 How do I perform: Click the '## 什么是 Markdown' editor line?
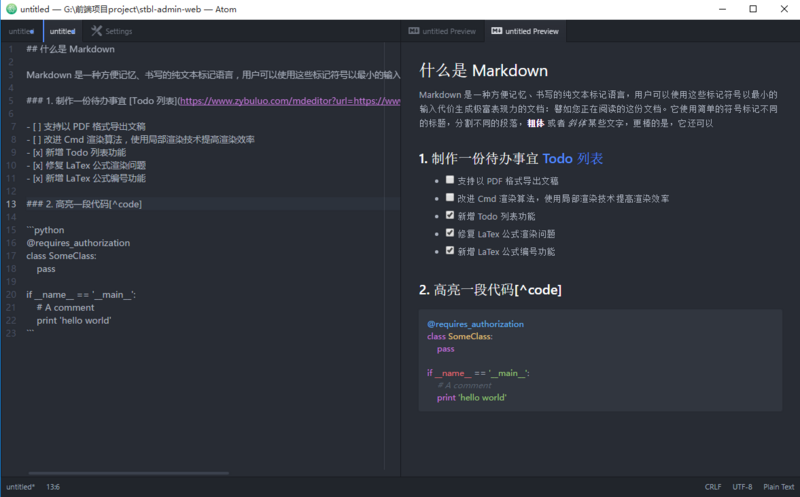click(x=70, y=49)
